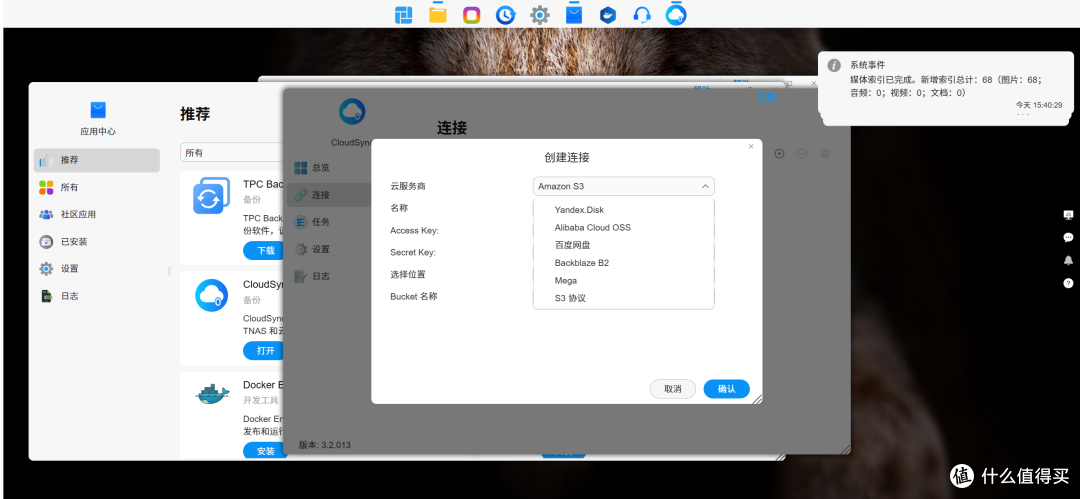Switch to 任务 in CloudSync sidebar
This screenshot has height=499, width=1080.
[x=329, y=222]
